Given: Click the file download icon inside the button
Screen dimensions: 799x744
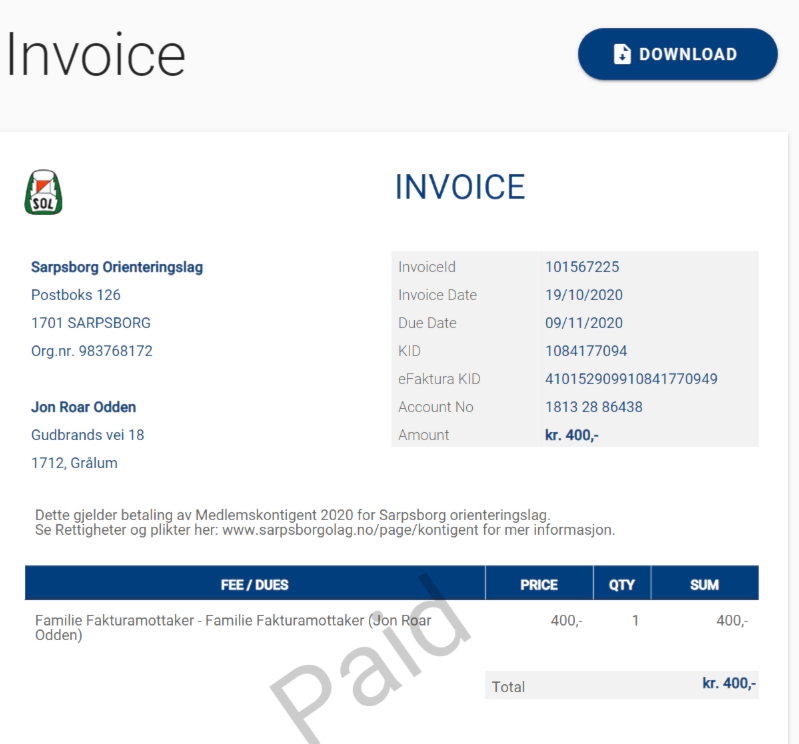Looking at the screenshot, I should click(x=622, y=54).
